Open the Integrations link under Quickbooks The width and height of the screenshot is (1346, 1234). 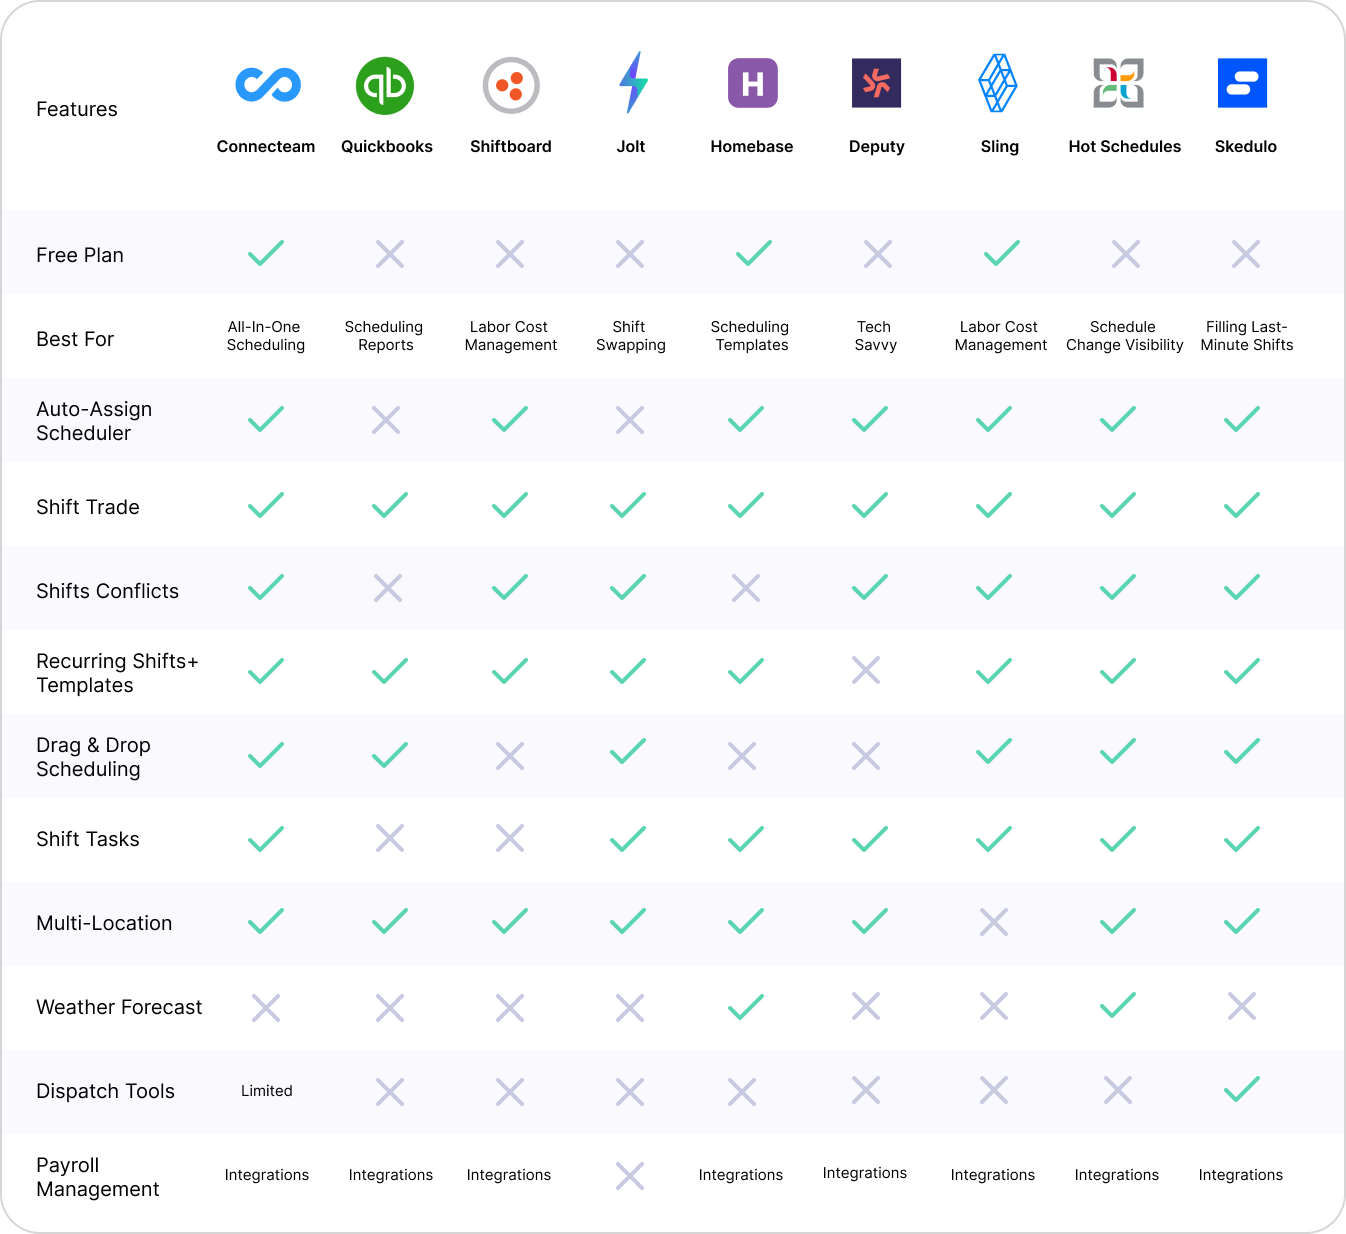390,1175
